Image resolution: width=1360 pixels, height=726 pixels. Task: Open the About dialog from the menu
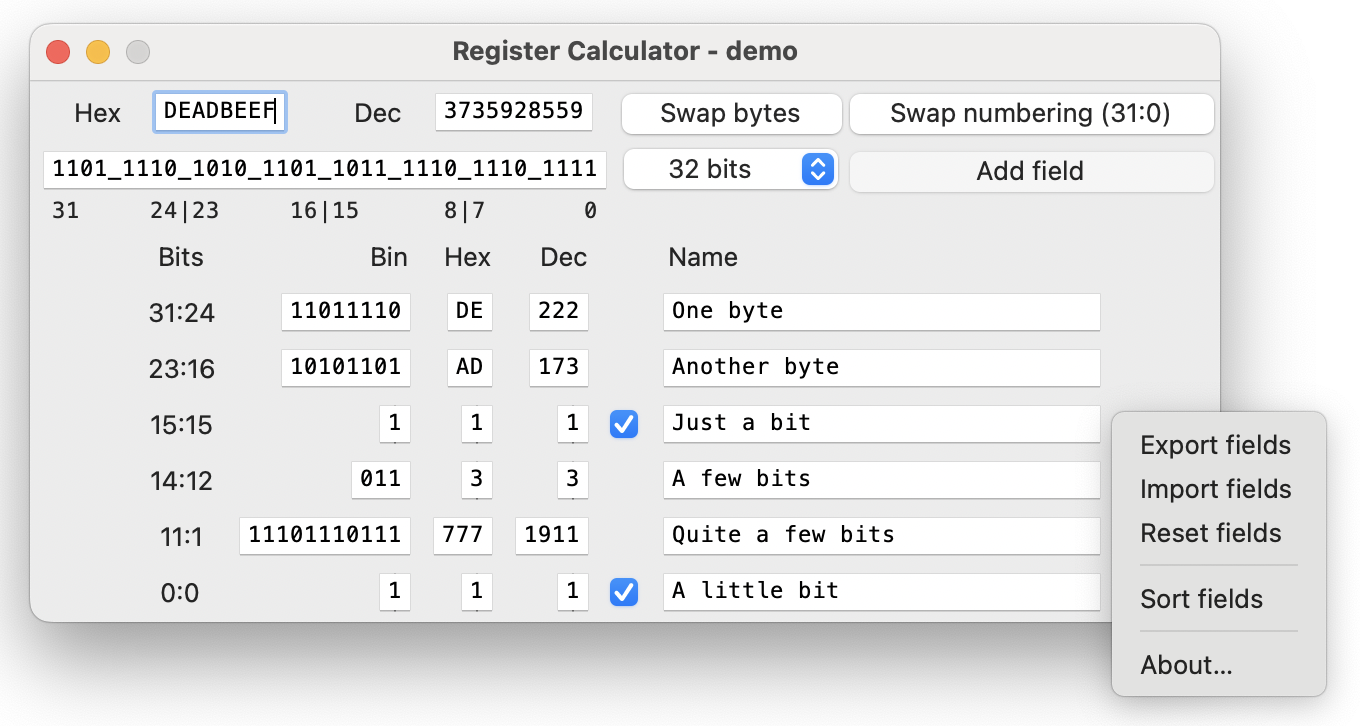pos(1187,665)
